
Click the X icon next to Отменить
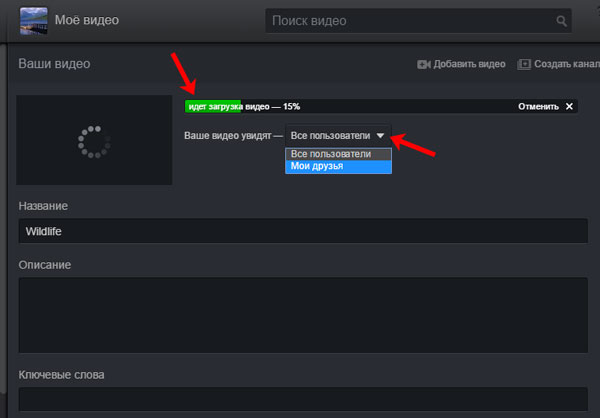570,106
